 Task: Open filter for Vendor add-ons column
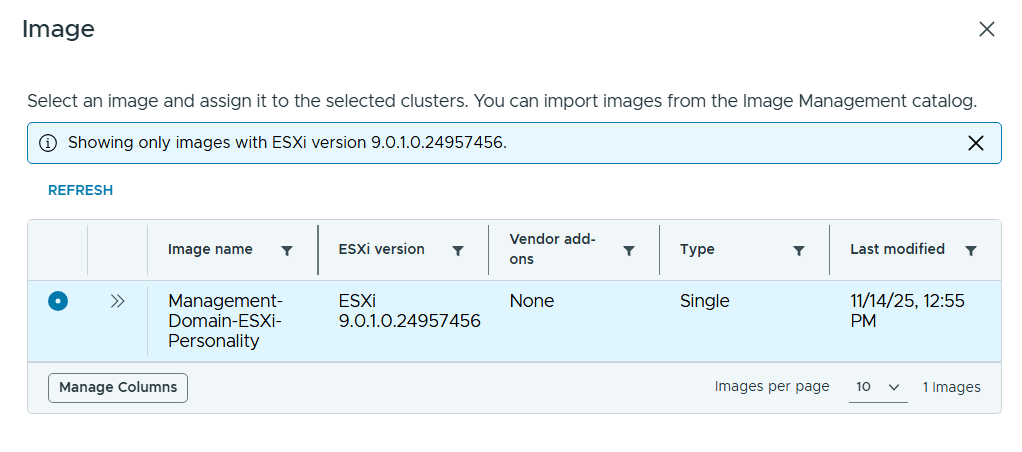click(629, 251)
